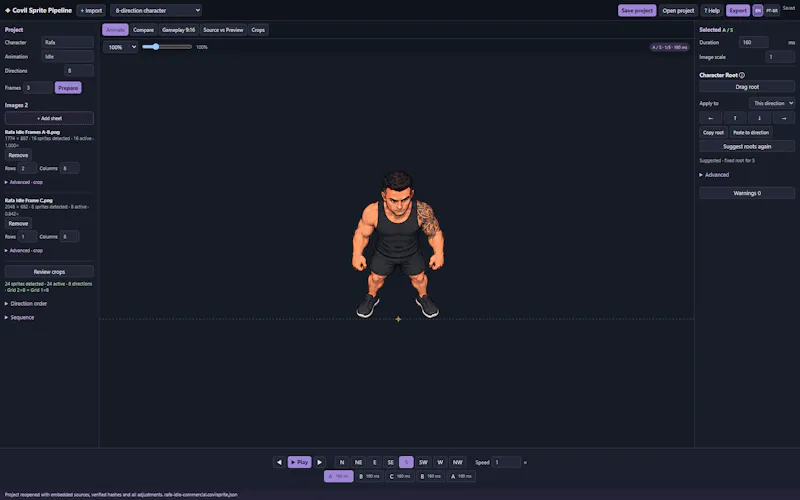This screenshot has height=500, width=800.
Task: Click Paste to direction button
Action: click(x=751, y=133)
